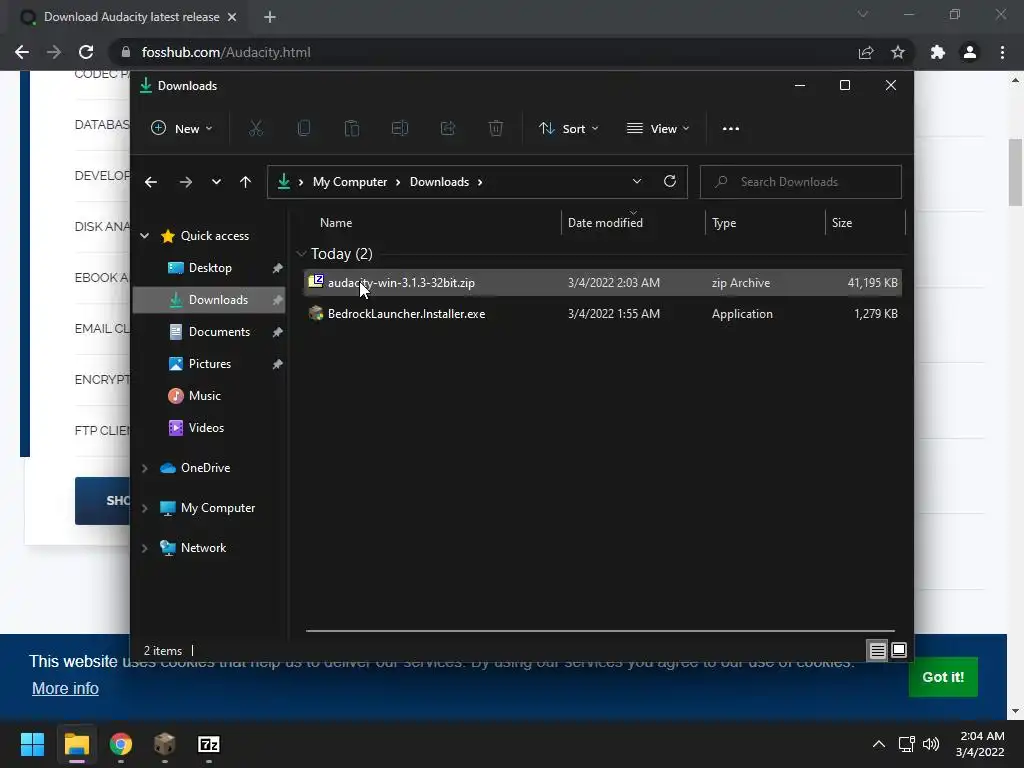Screen dimensions: 1024x768
Task: Switch to large thumbnails view icon
Action: tap(899, 650)
